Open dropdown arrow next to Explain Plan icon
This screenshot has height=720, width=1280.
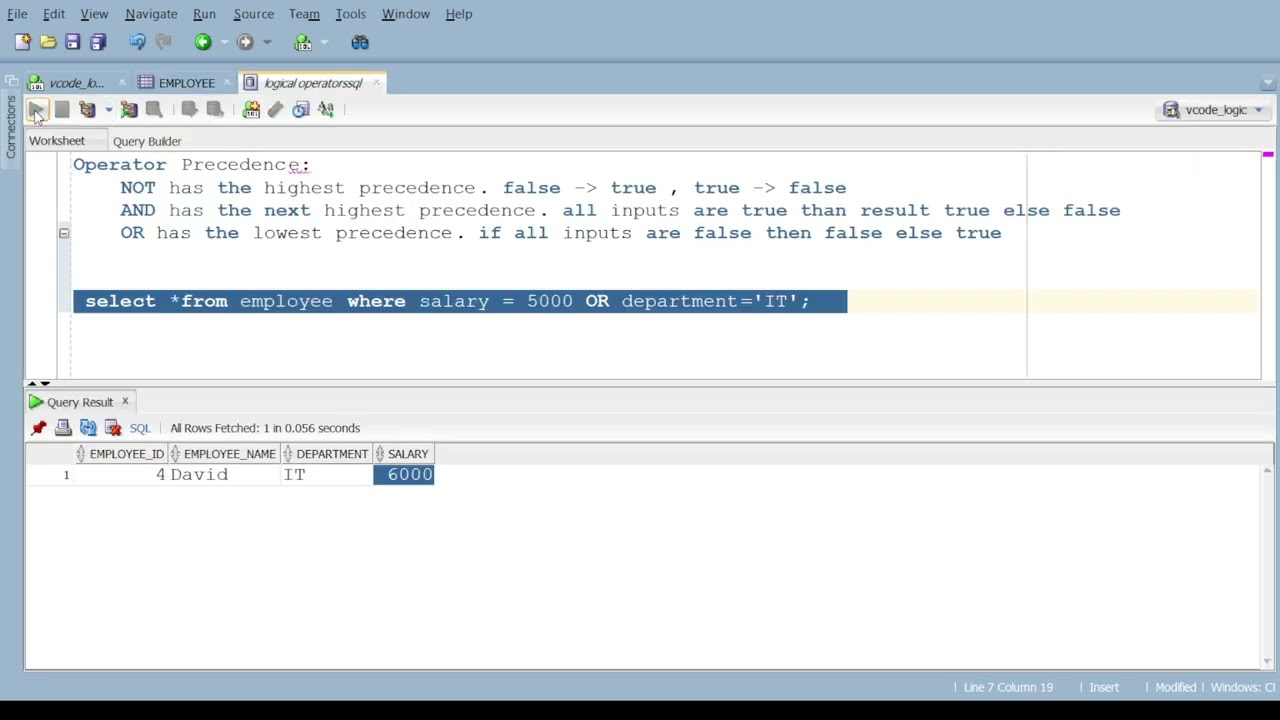pyautogui.click(x=108, y=109)
